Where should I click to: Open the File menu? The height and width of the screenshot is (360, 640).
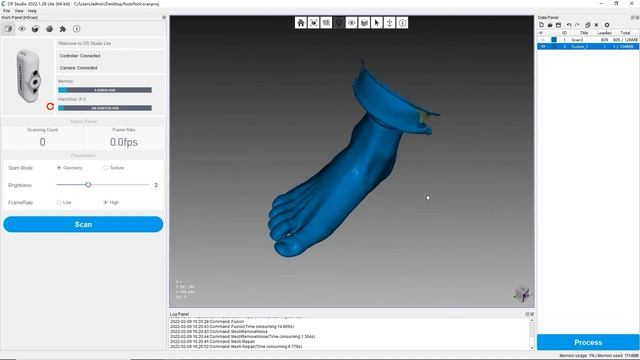point(7,11)
